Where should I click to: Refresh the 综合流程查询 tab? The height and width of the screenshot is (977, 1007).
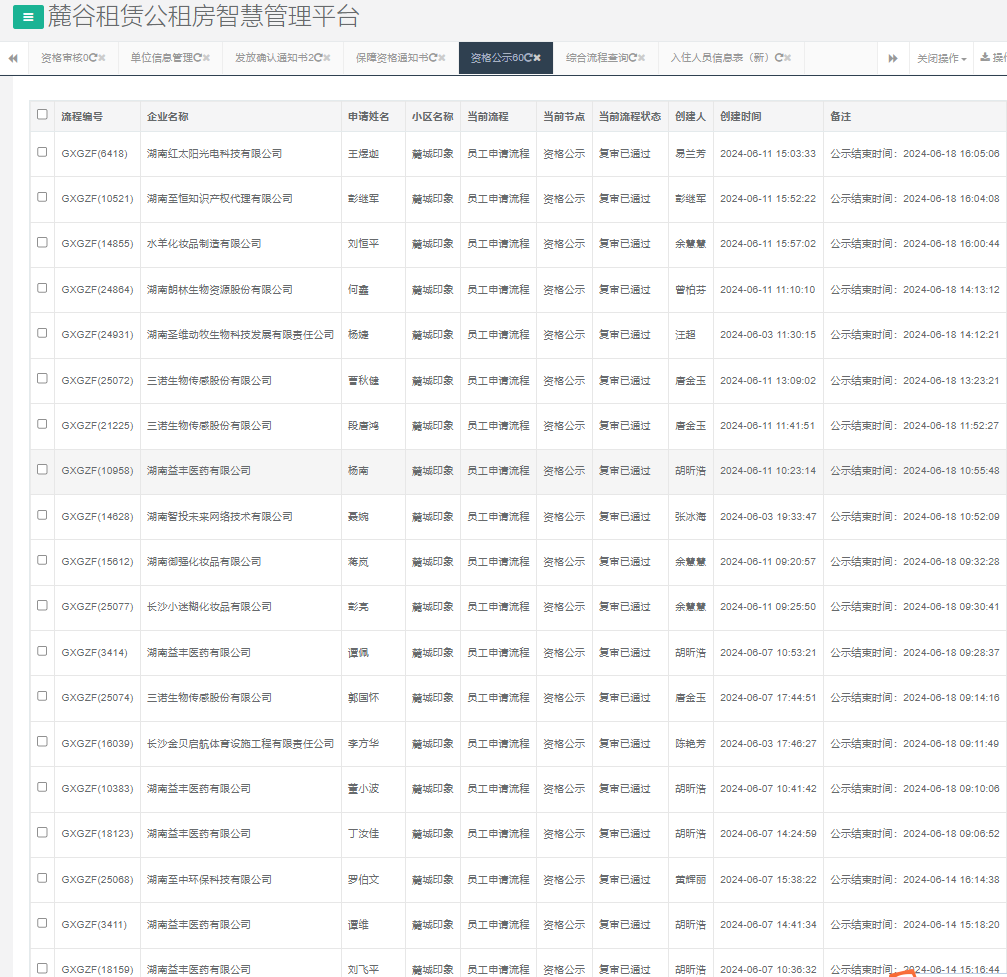[x=633, y=58]
